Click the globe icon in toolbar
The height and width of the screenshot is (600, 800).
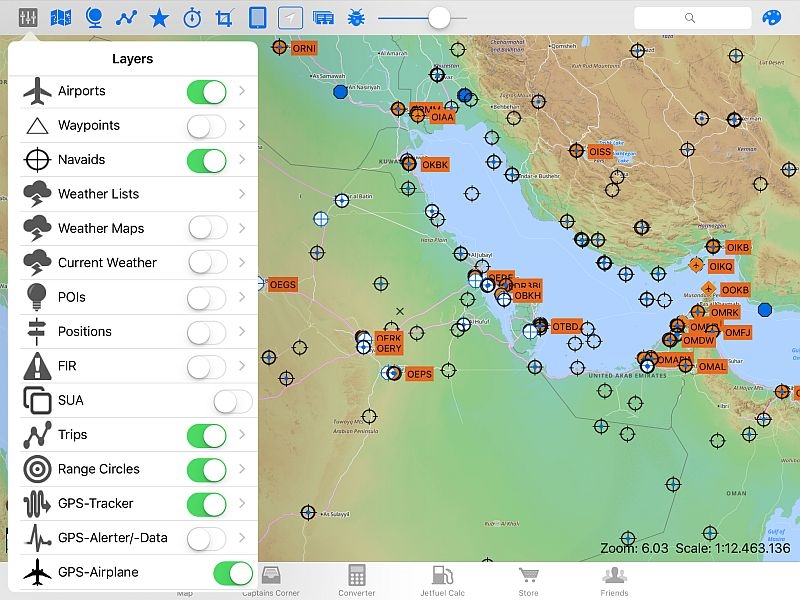(94, 18)
